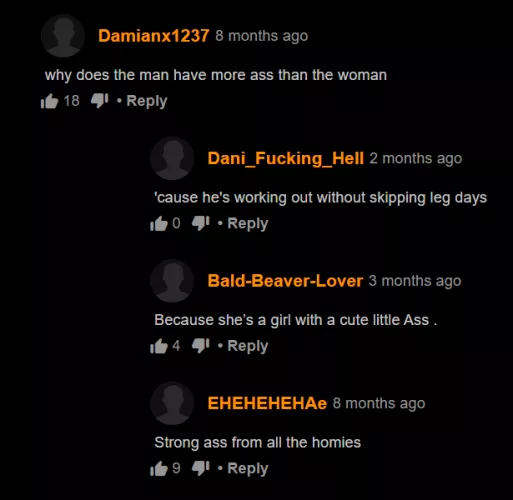Like Damianx1237's comment with thumbs up

point(49,101)
